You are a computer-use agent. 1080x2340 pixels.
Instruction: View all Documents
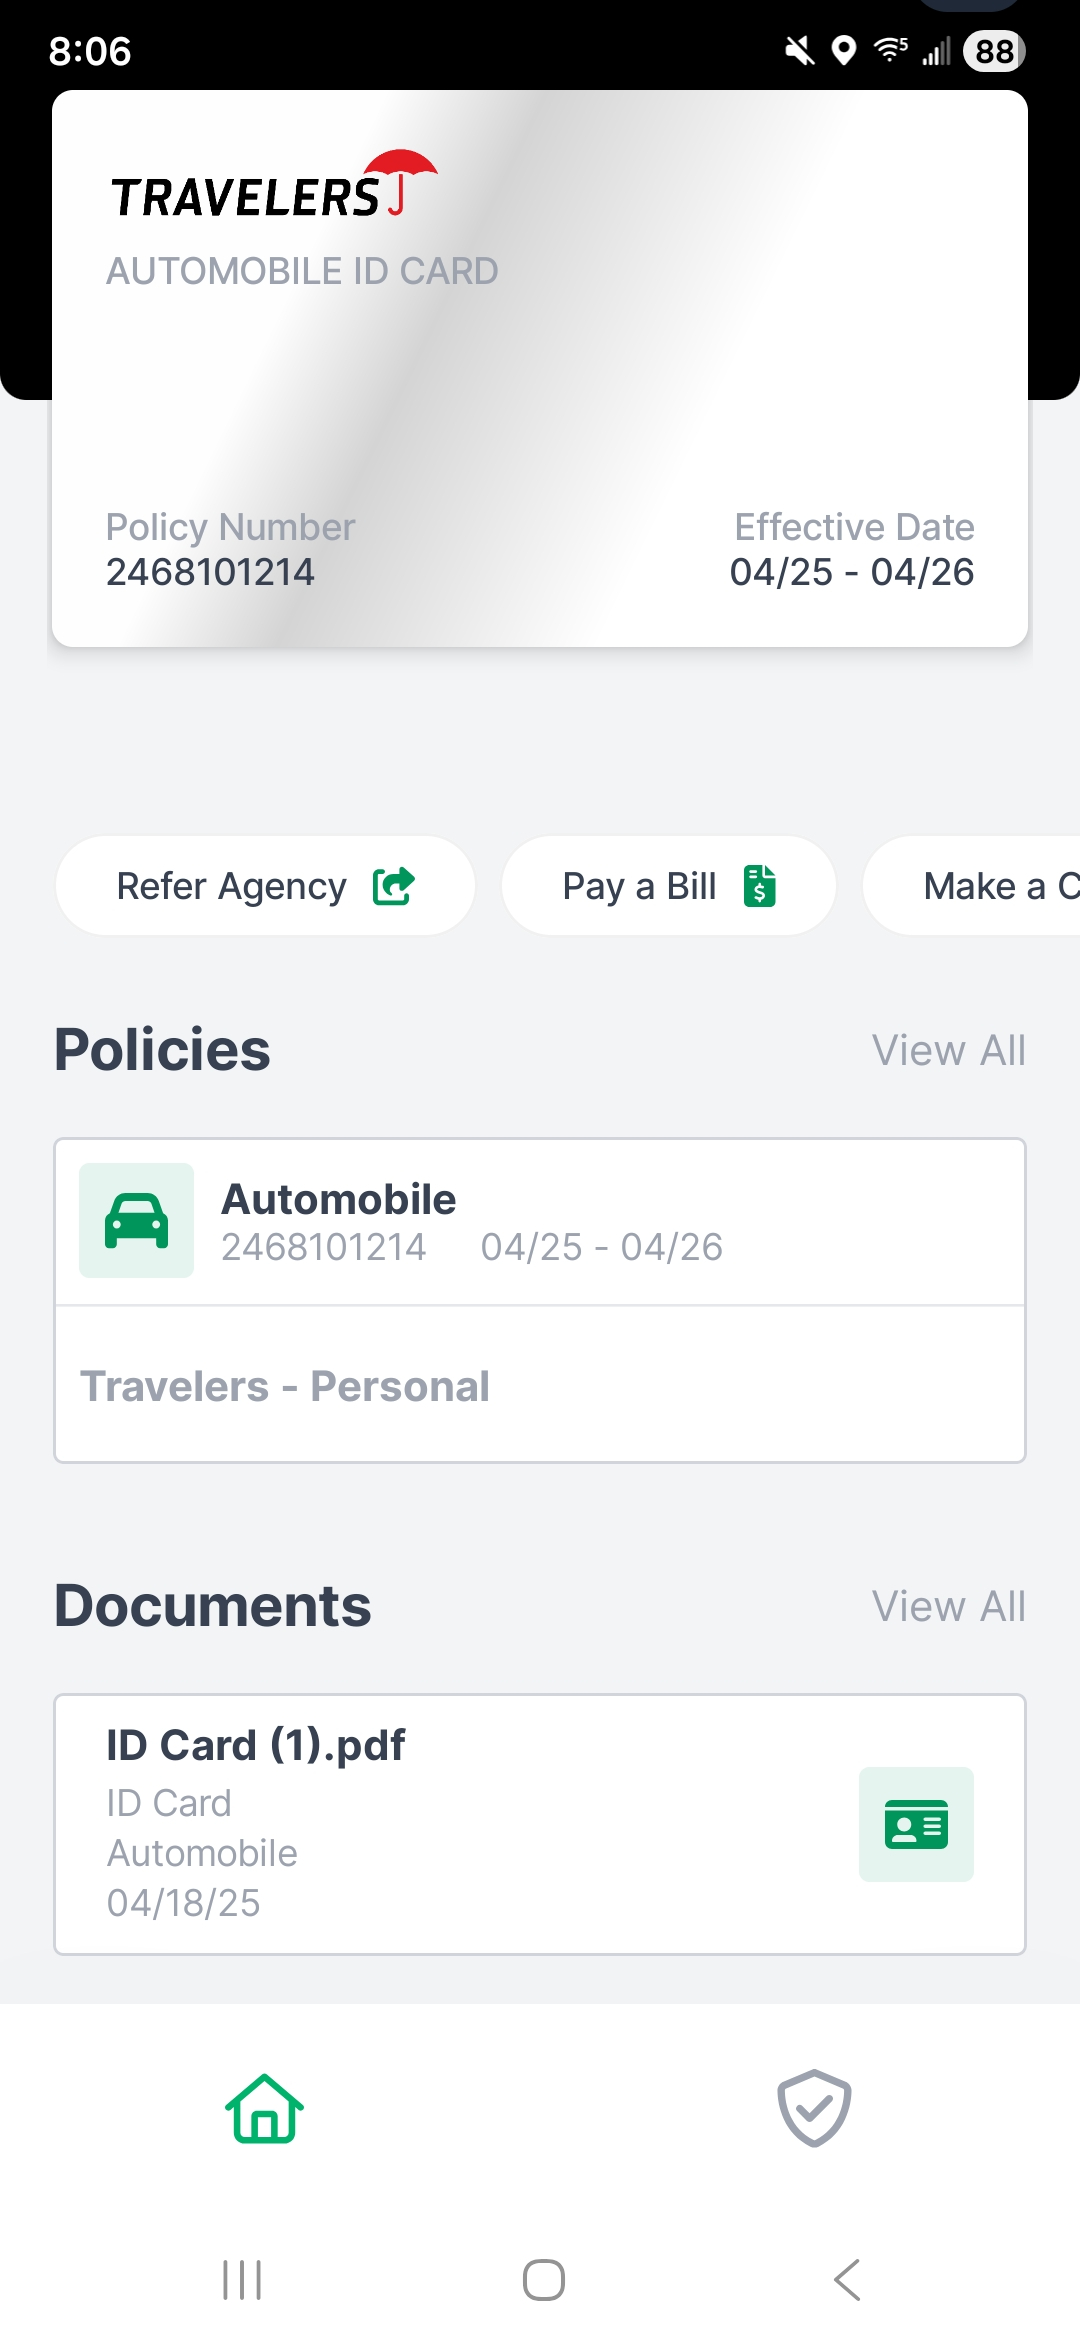(x=948, y=1606)
